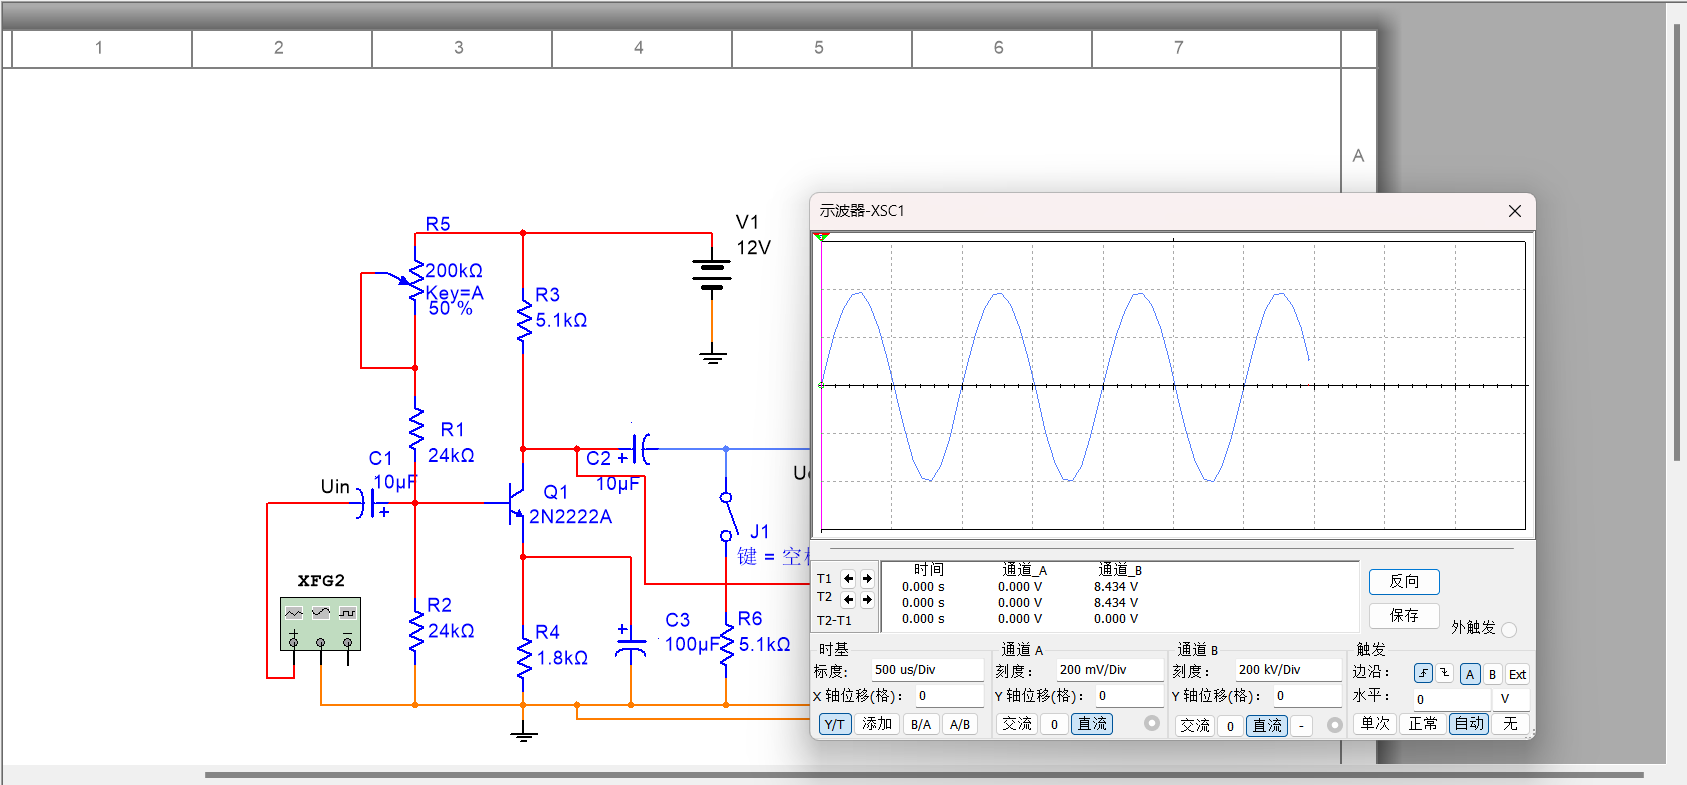Open Channel B 200 kV/Div scale field
This screenshot has height=785, width=1687.
[1287, 670]
